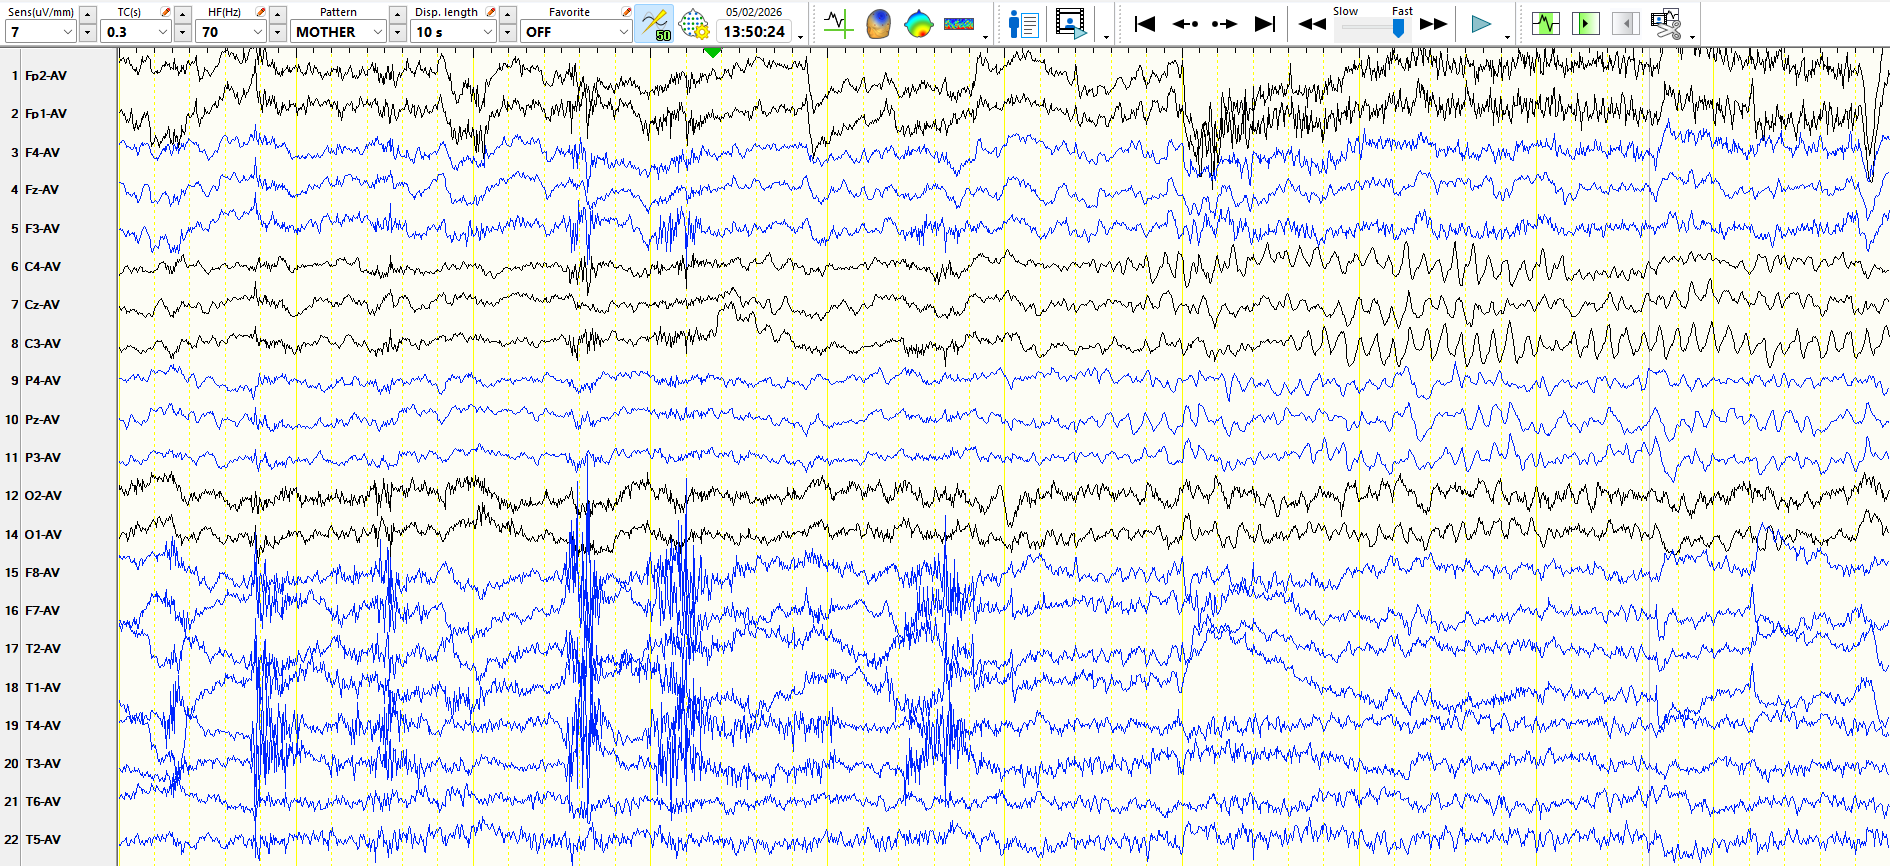This screenshot has height=866, width=1890.
Task: Decrease the HF(Hz) value with down arrow
Action: [x=278, y=32]
